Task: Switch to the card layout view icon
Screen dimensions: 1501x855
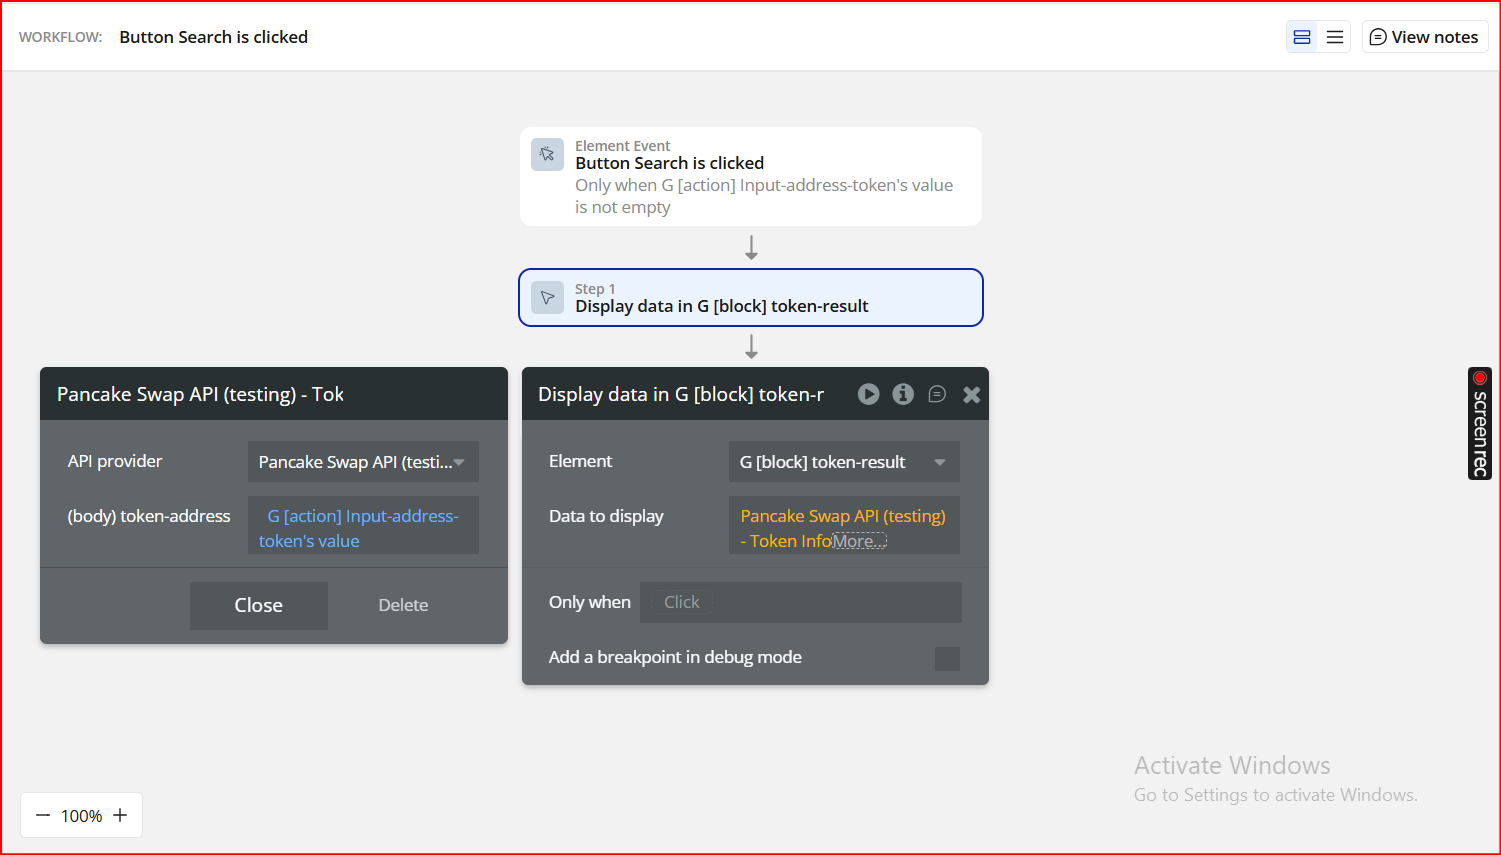Action: pyautogui.click(x=1302, y=37)
